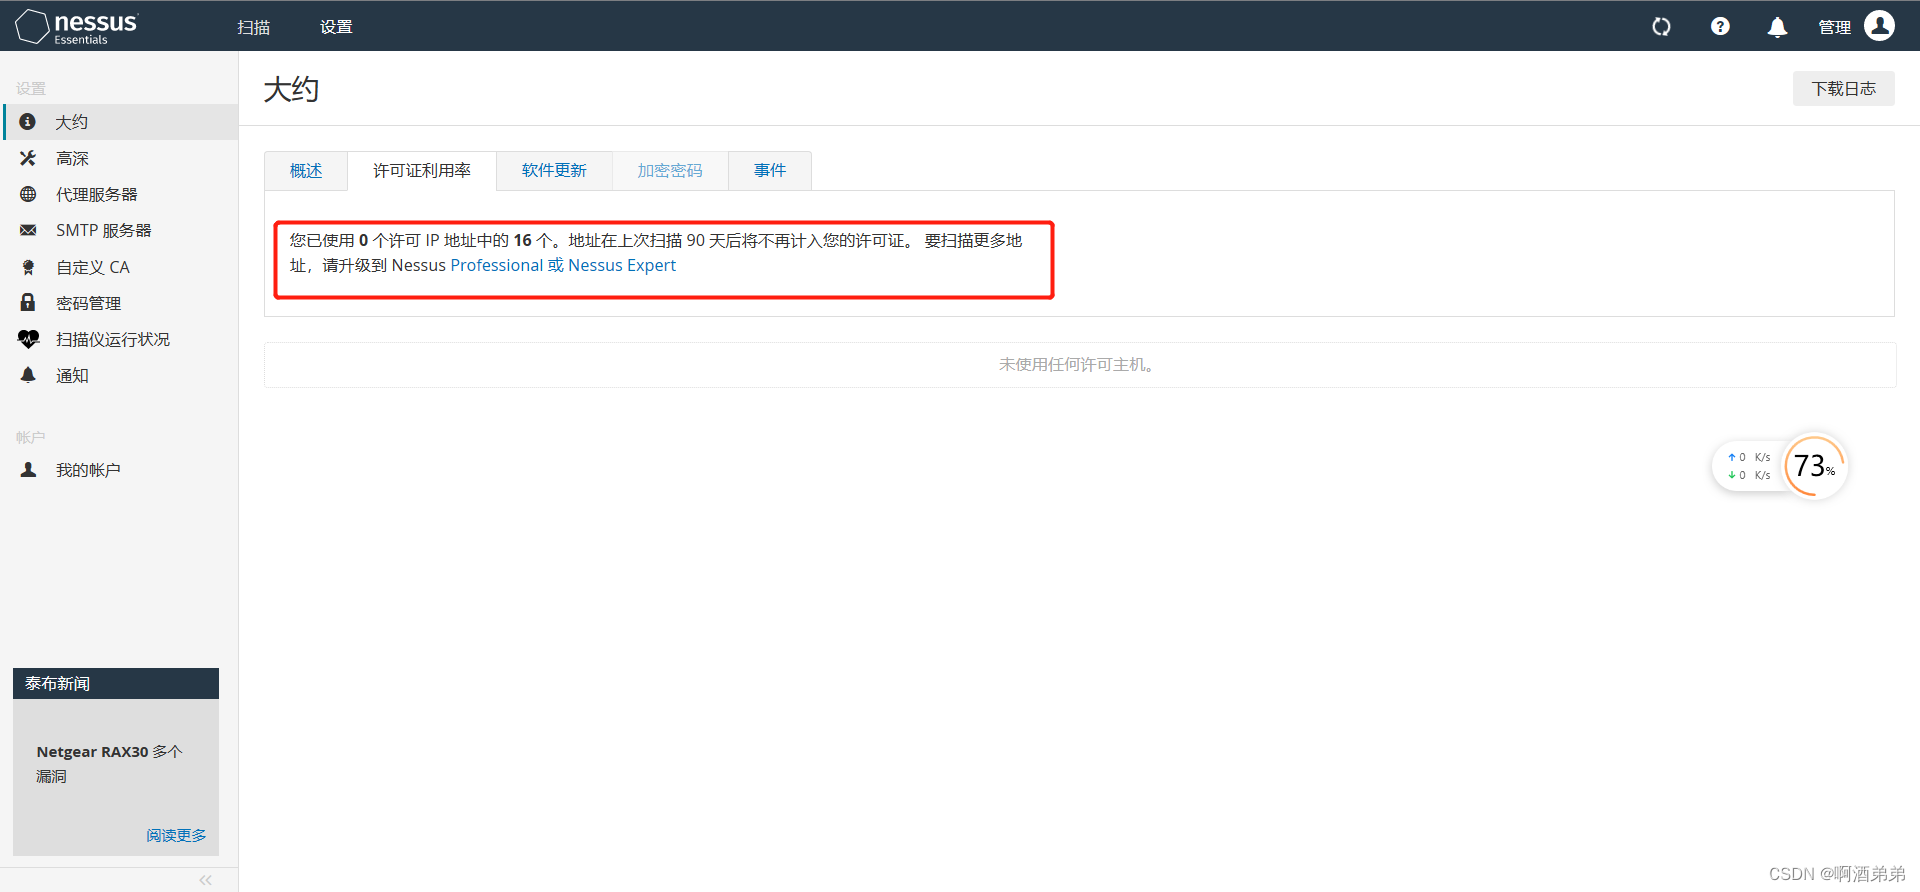Viewport: 1920px width, 892px height.
Task: Click the network speed K/s indicator
Action: pyautogui.click(x=1749, y=466)
